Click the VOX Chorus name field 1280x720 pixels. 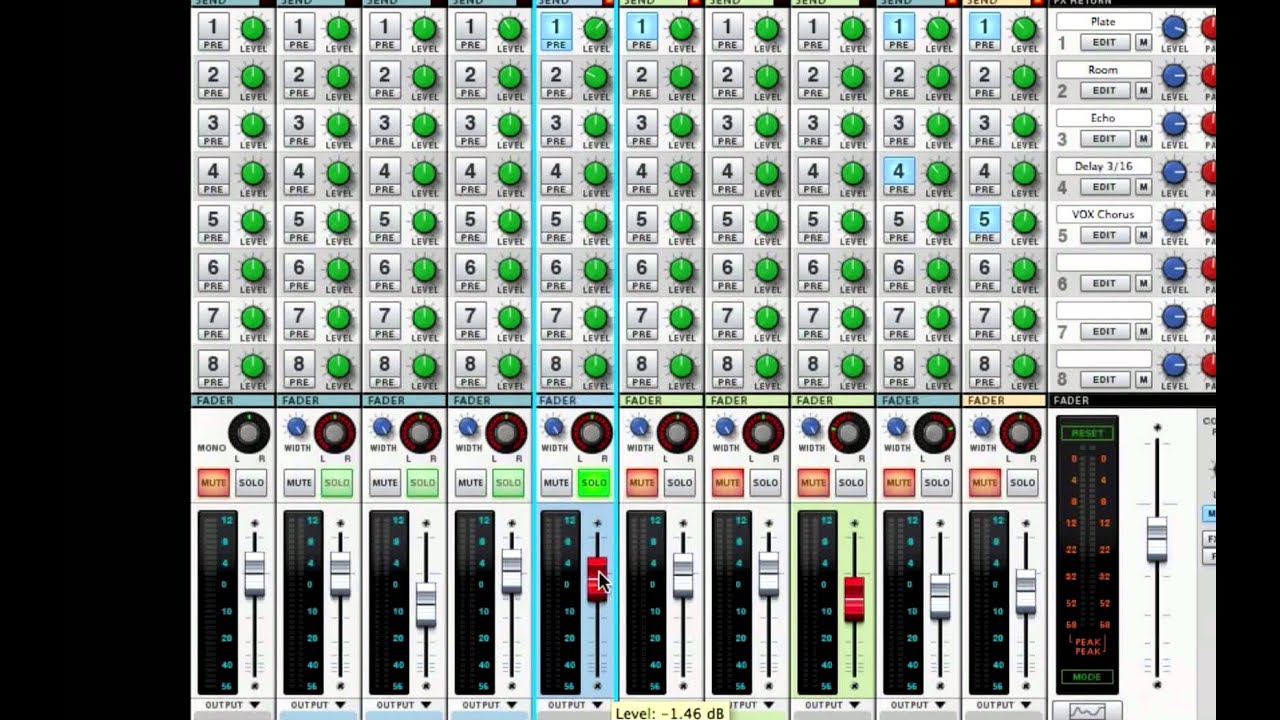(x=1104, y=214)
